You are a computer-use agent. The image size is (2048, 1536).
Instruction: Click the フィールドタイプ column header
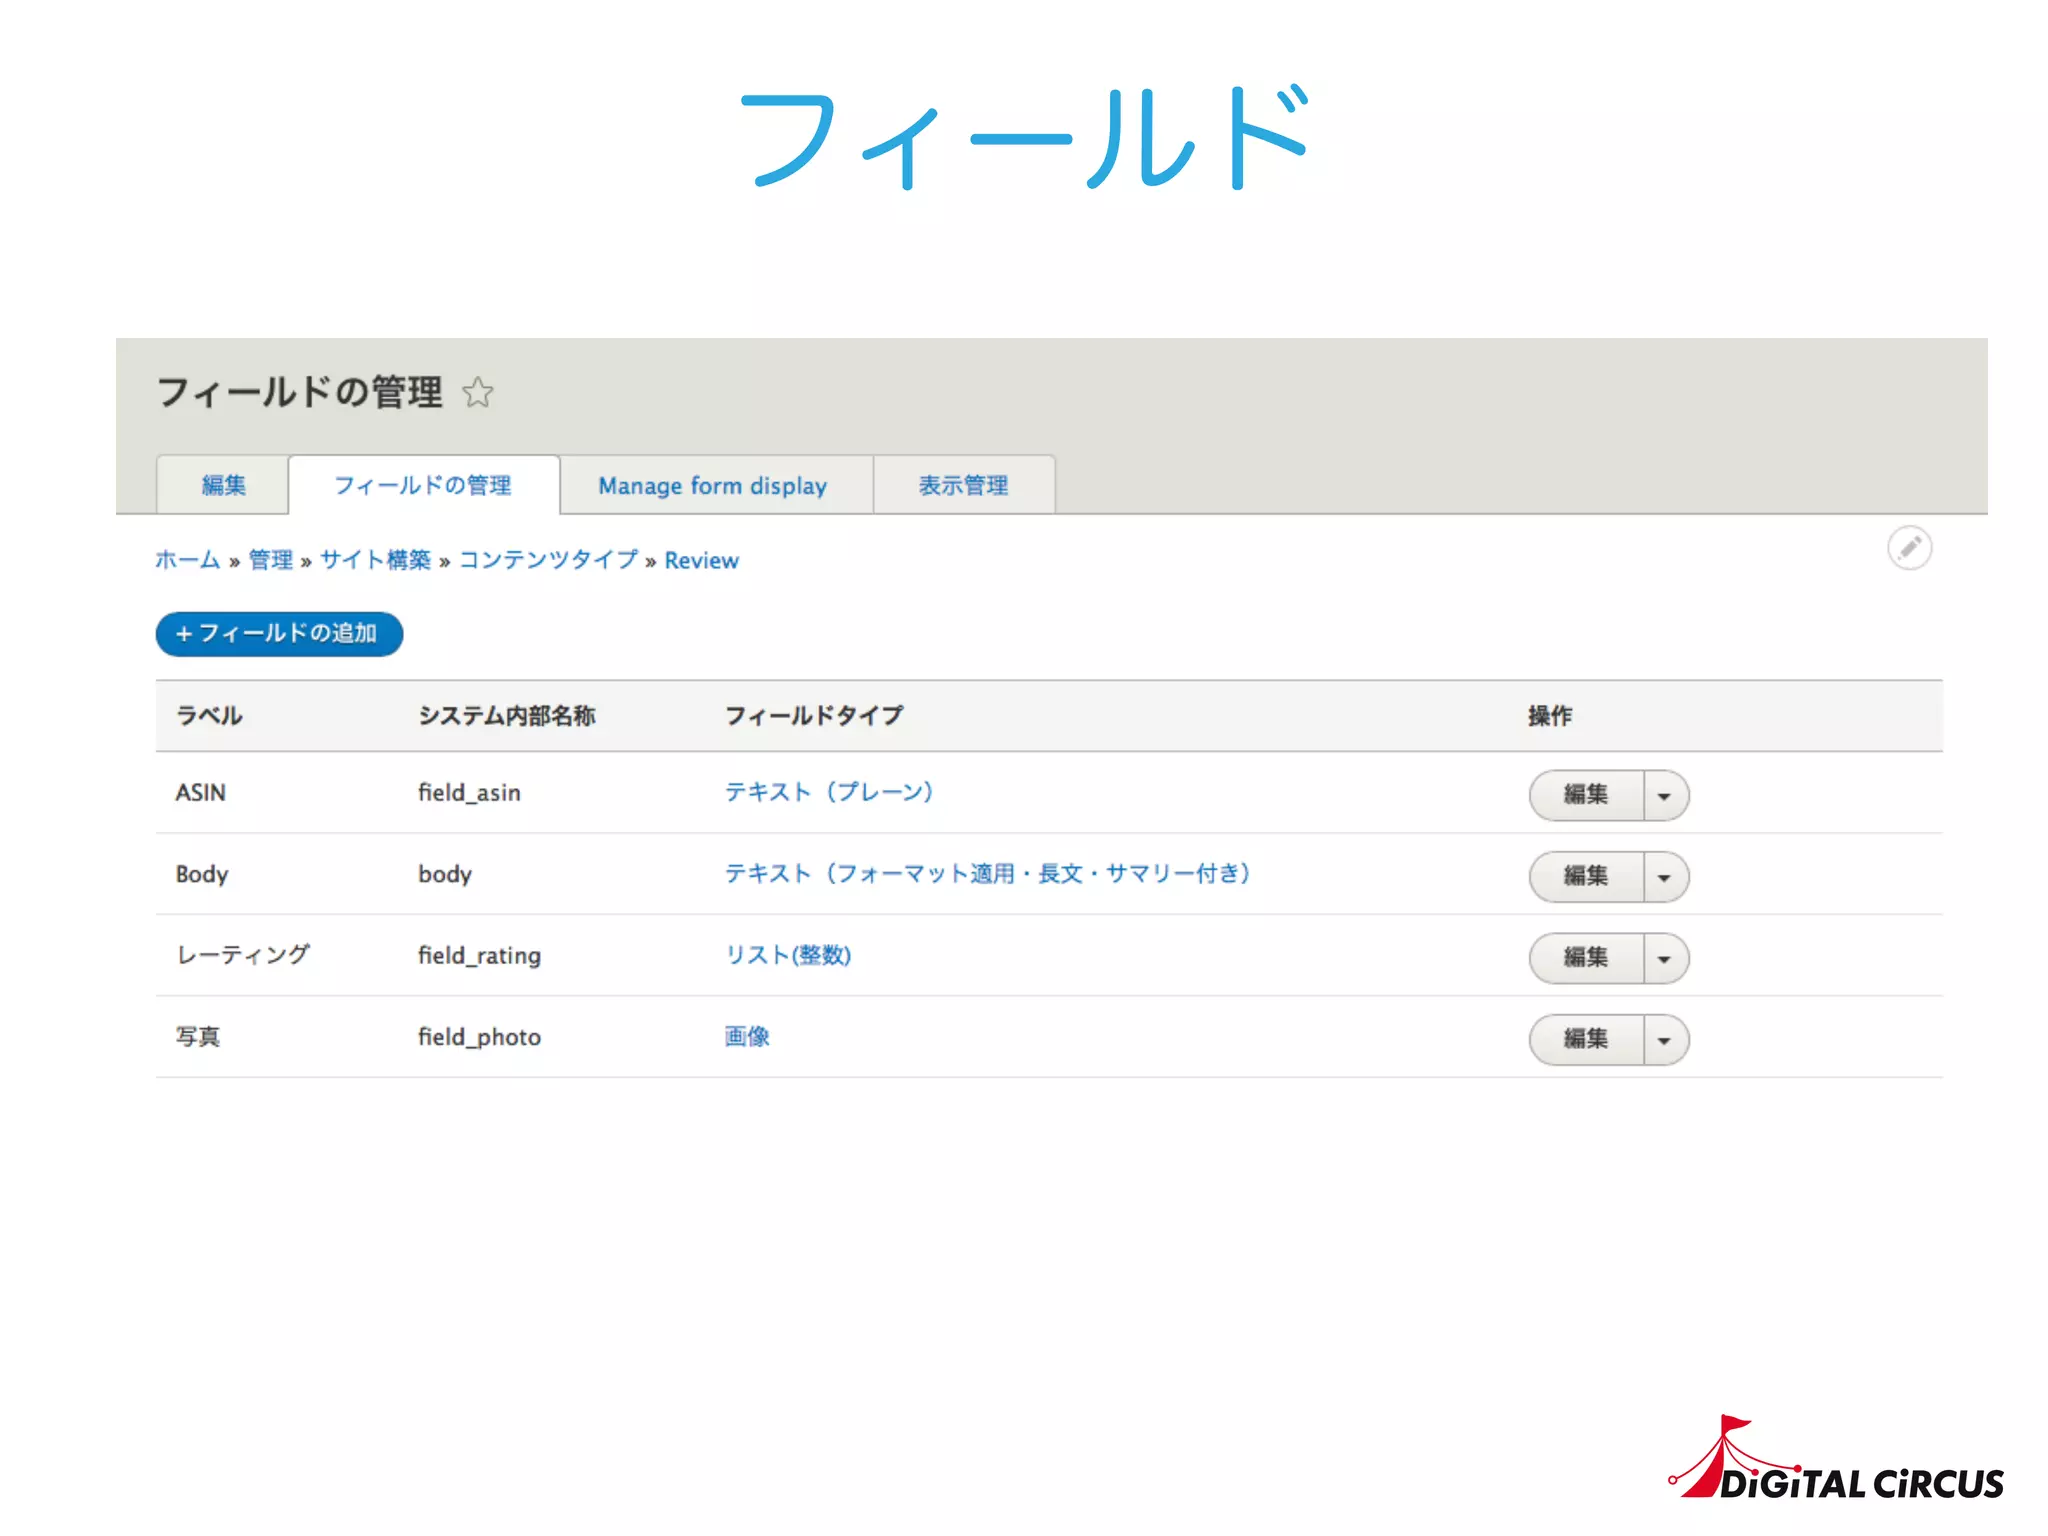(x=814, y=716)
